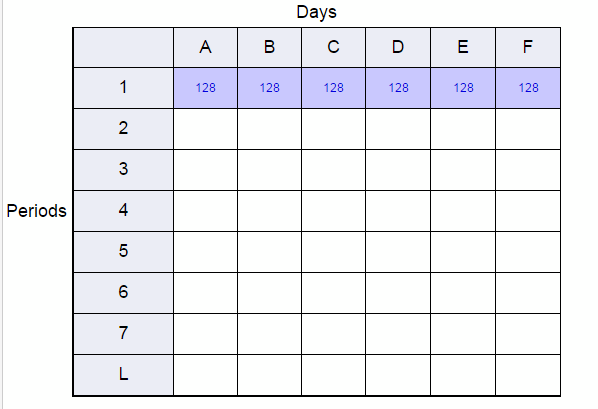Image resolution: width=598 pixels, height=409 pixels.
Task: Select the 128 cell under Day C
Action: pyautogui.click(x=334, y=88)
